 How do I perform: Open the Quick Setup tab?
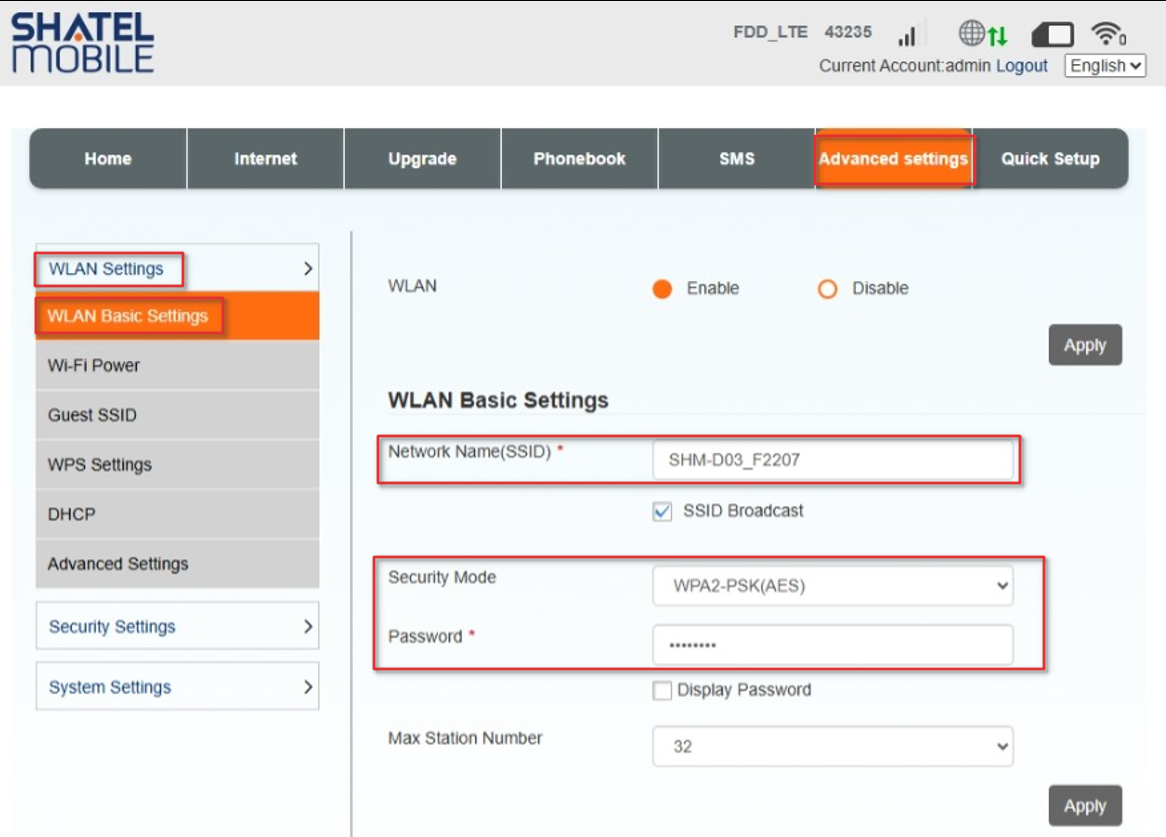pyautogui.click(x=1050, y=158)
